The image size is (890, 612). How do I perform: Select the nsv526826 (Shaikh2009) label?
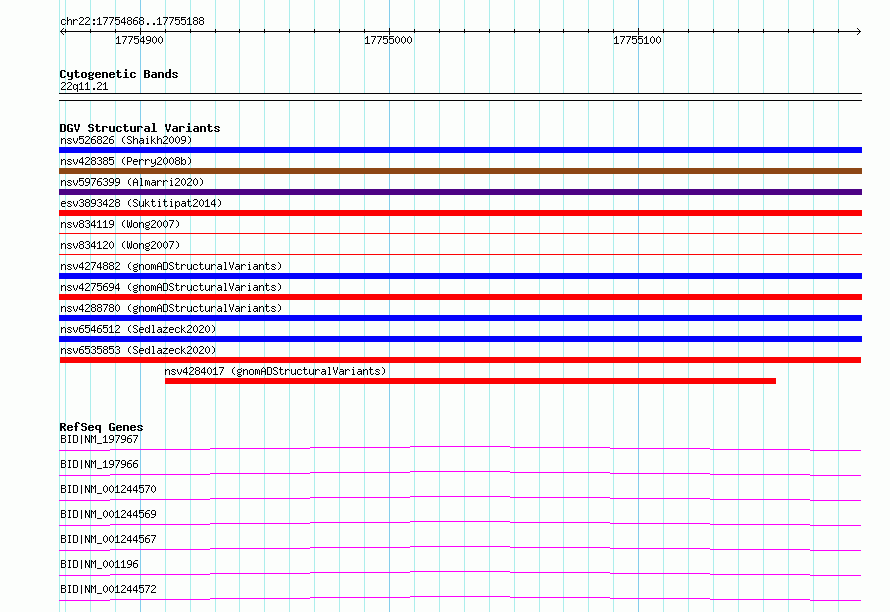[x=126, y=140]
